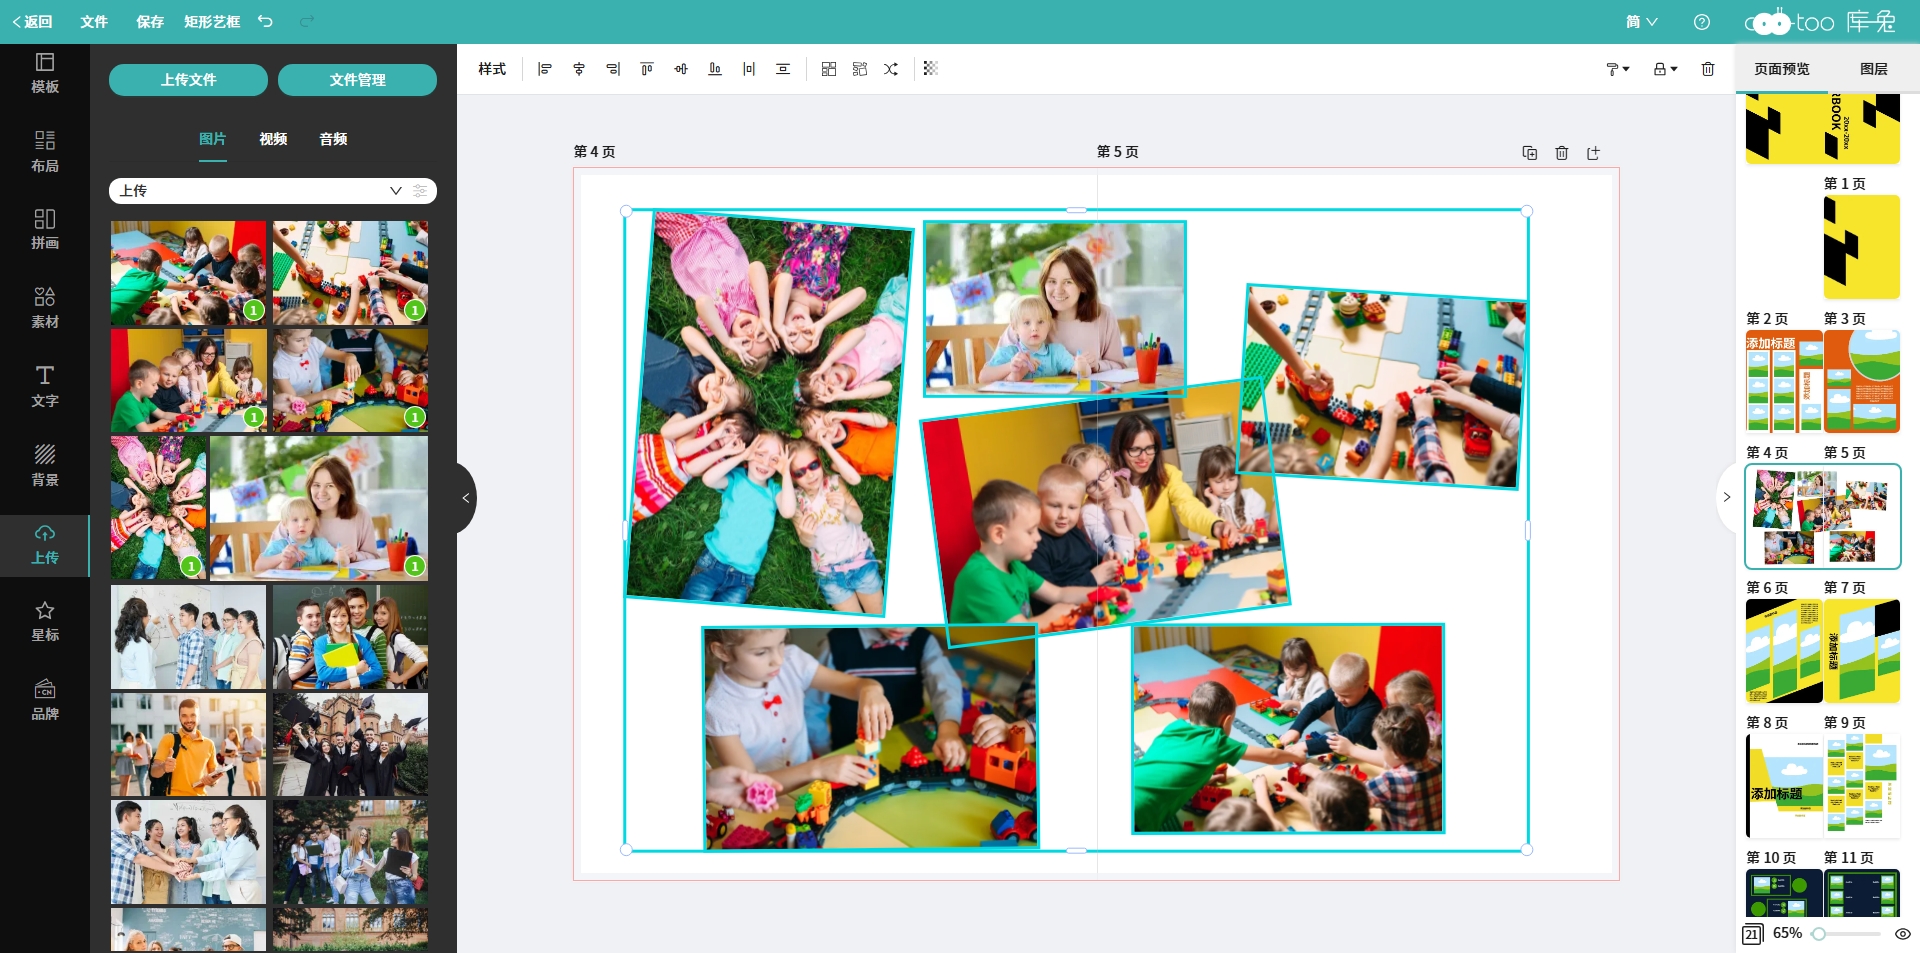Image resolution: width=1920 pixels, height=953 pixels.
Task: Open the lock options dropdown
Action: pyautogui.click(x=1665, y=69)
